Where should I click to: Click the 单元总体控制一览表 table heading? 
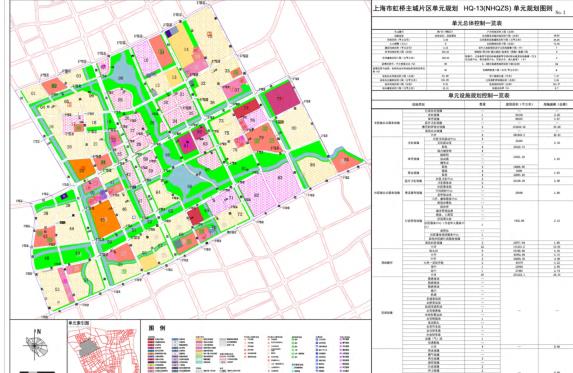tap(472, 23)
